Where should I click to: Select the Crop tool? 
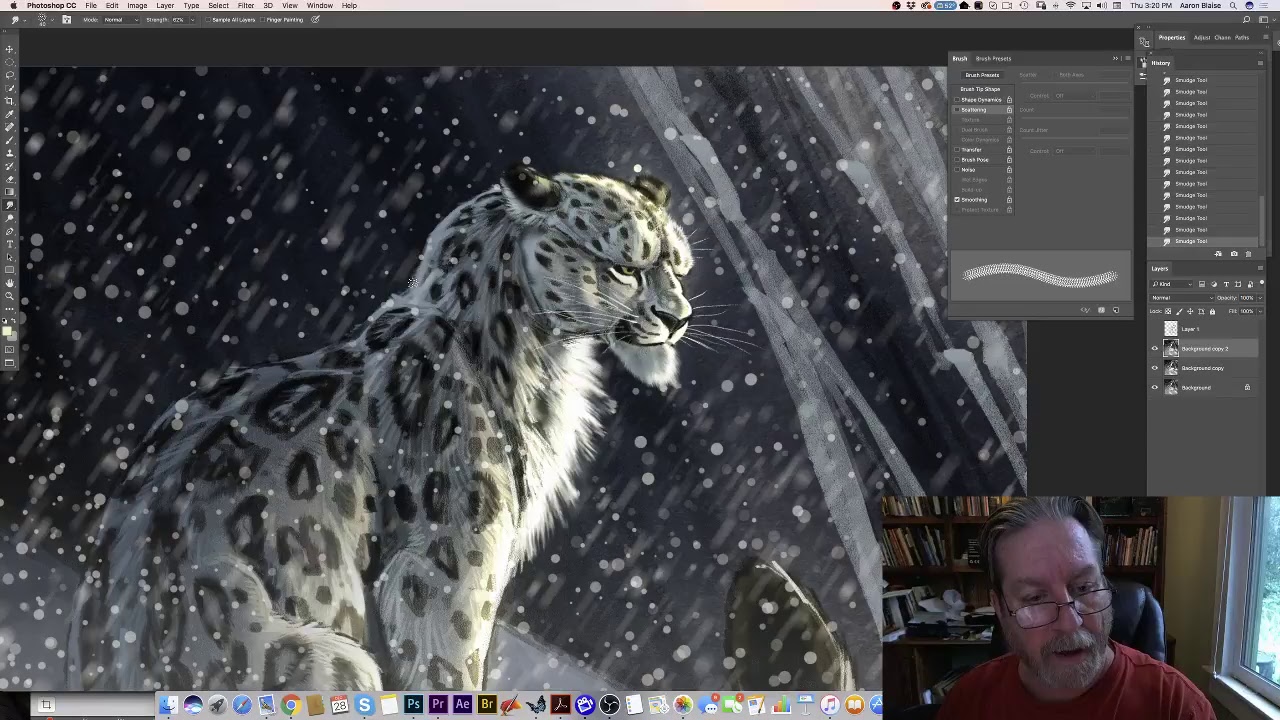click(x=10, y=101)
